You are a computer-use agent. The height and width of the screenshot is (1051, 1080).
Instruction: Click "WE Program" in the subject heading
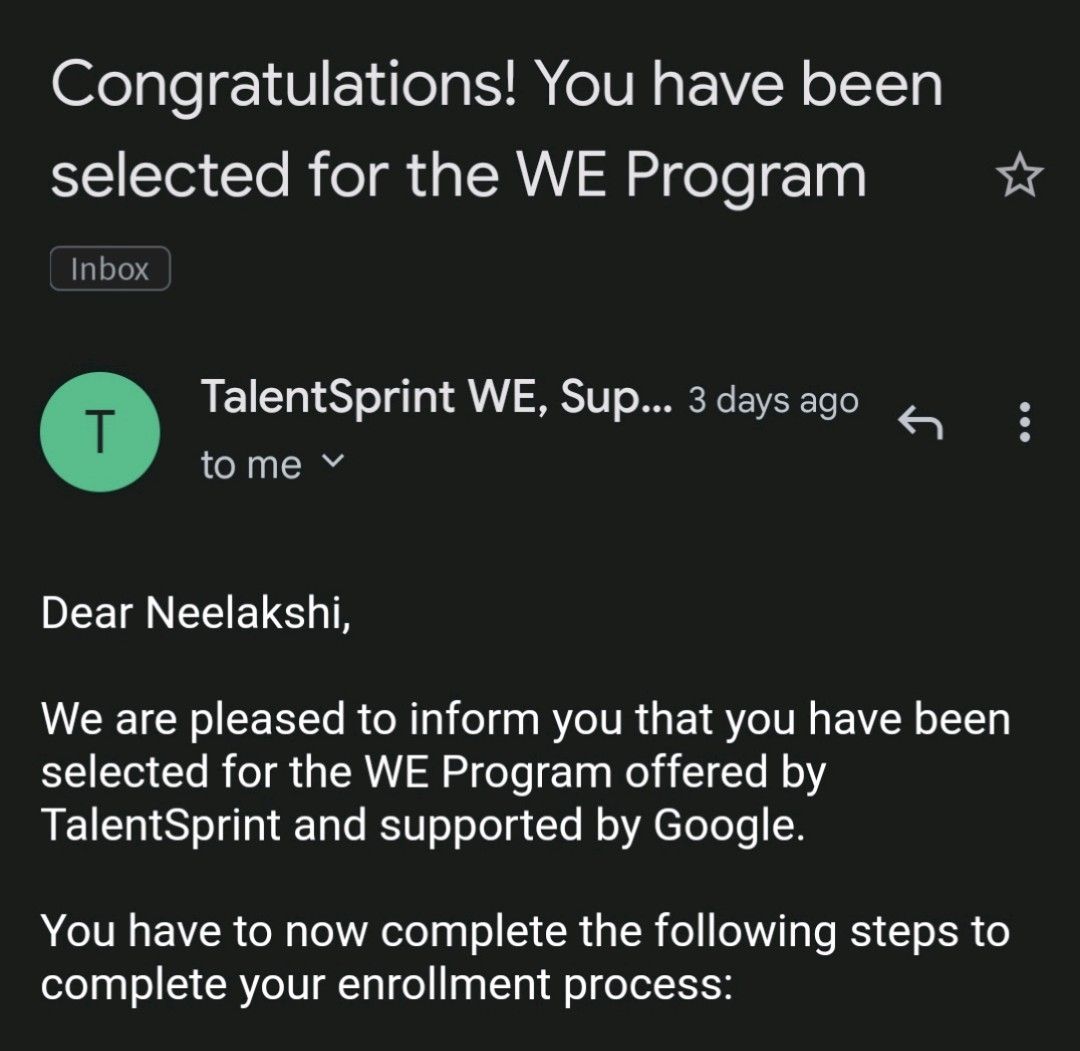[692, 176]
